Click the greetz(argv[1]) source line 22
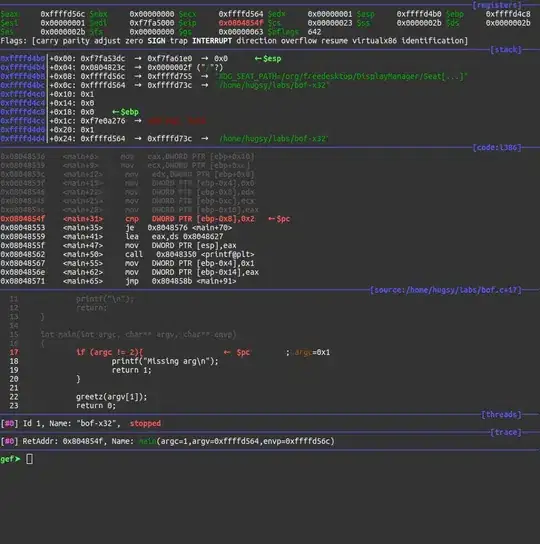Screen dimensions: 540x544 click(x=111, y=397)
